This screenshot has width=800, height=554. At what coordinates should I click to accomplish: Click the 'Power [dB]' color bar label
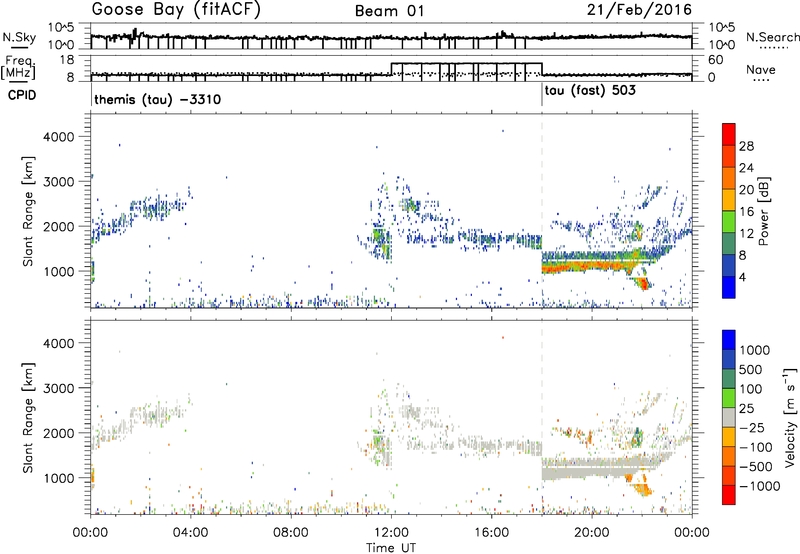763,211
